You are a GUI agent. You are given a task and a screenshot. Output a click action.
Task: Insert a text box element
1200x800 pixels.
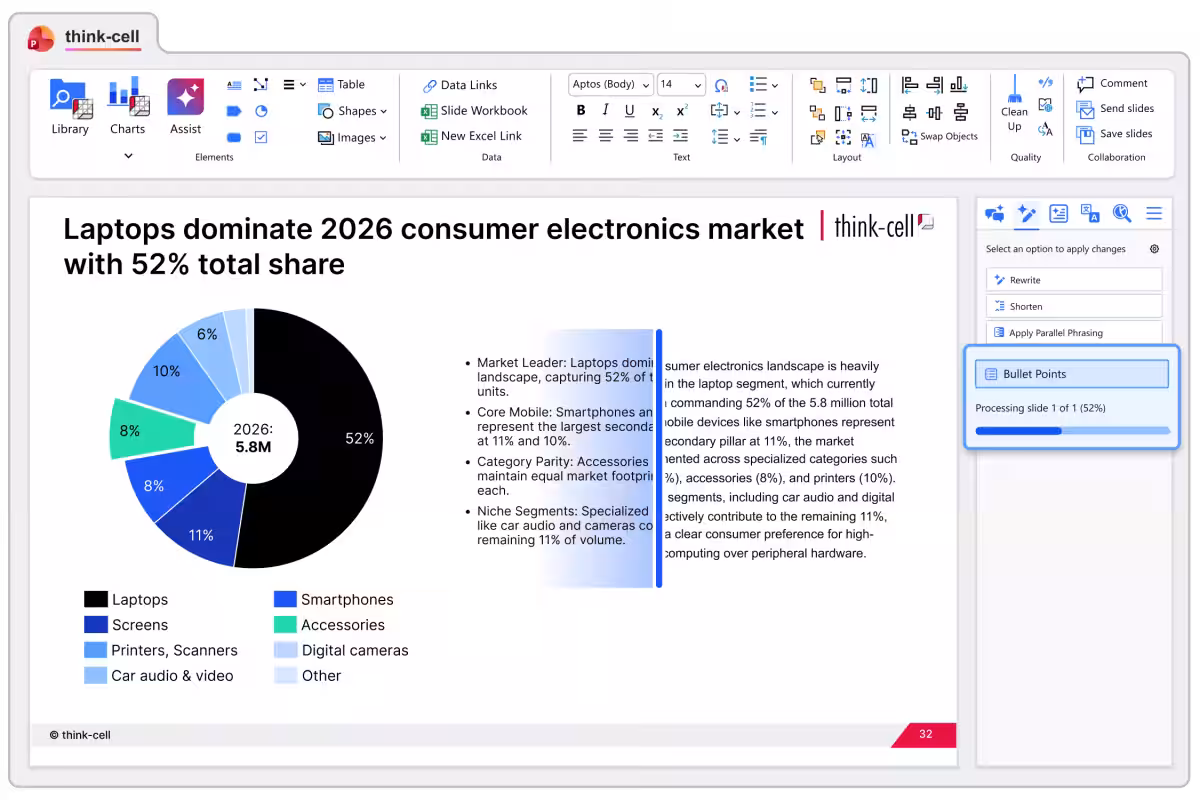coord(234,85)
